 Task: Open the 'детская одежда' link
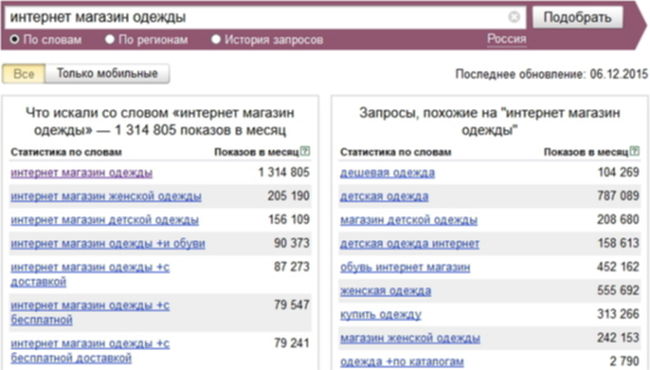point(384,196)
